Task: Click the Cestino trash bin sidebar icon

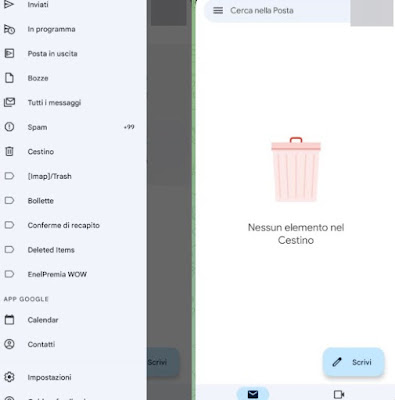Action: point(9,152)
